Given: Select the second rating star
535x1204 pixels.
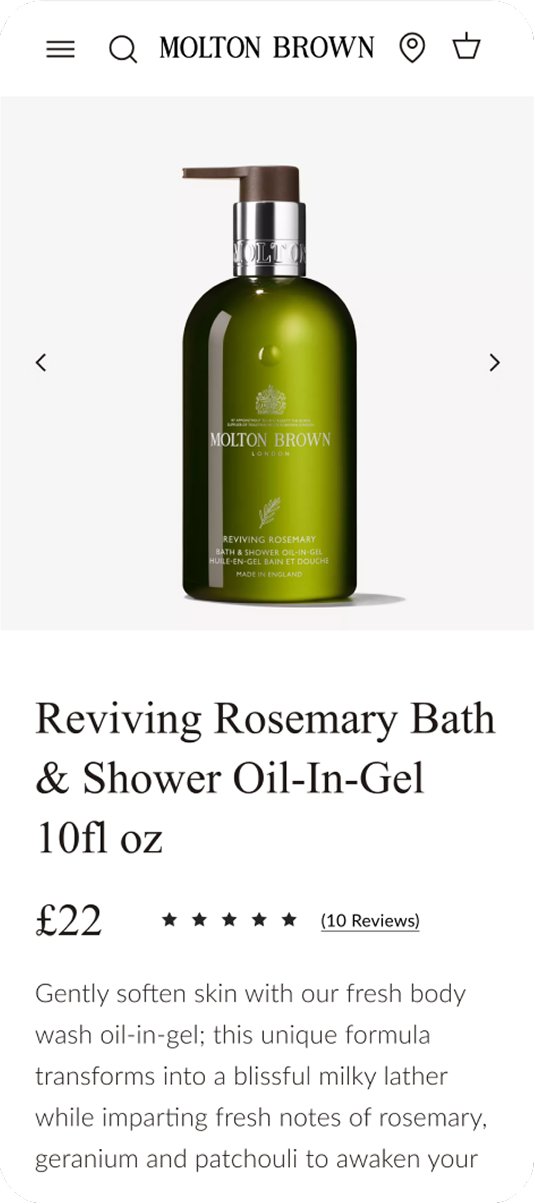Looking at the screenshot, I should click(199, 919).
